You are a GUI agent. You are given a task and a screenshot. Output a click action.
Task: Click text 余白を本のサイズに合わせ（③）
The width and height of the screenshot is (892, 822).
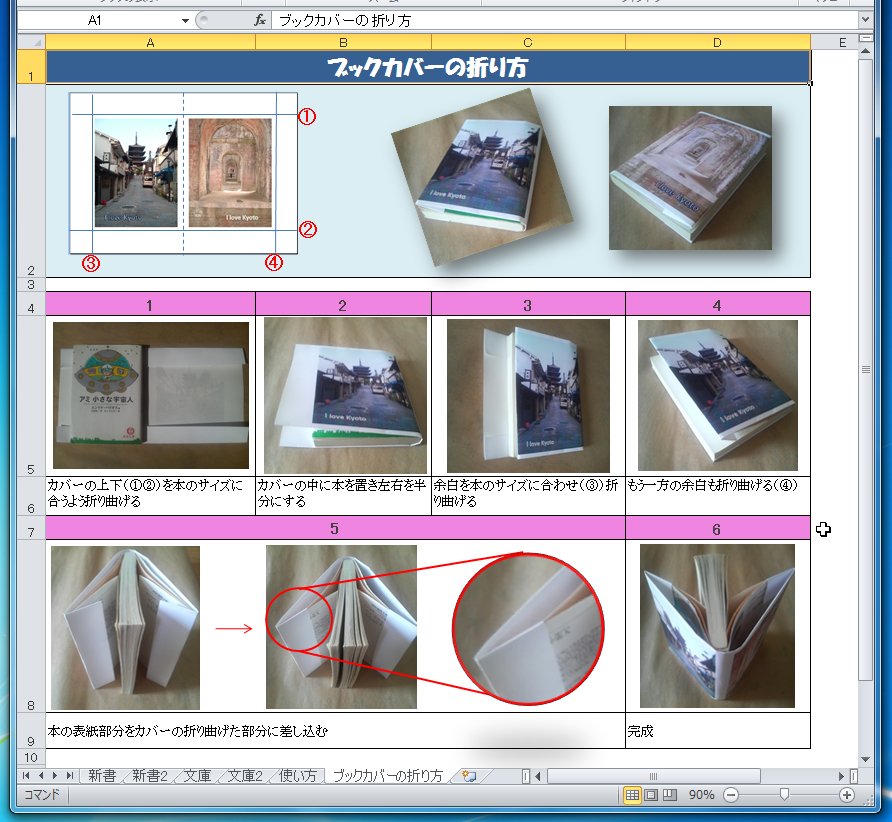pyautogui.click(x=519, y=485)
